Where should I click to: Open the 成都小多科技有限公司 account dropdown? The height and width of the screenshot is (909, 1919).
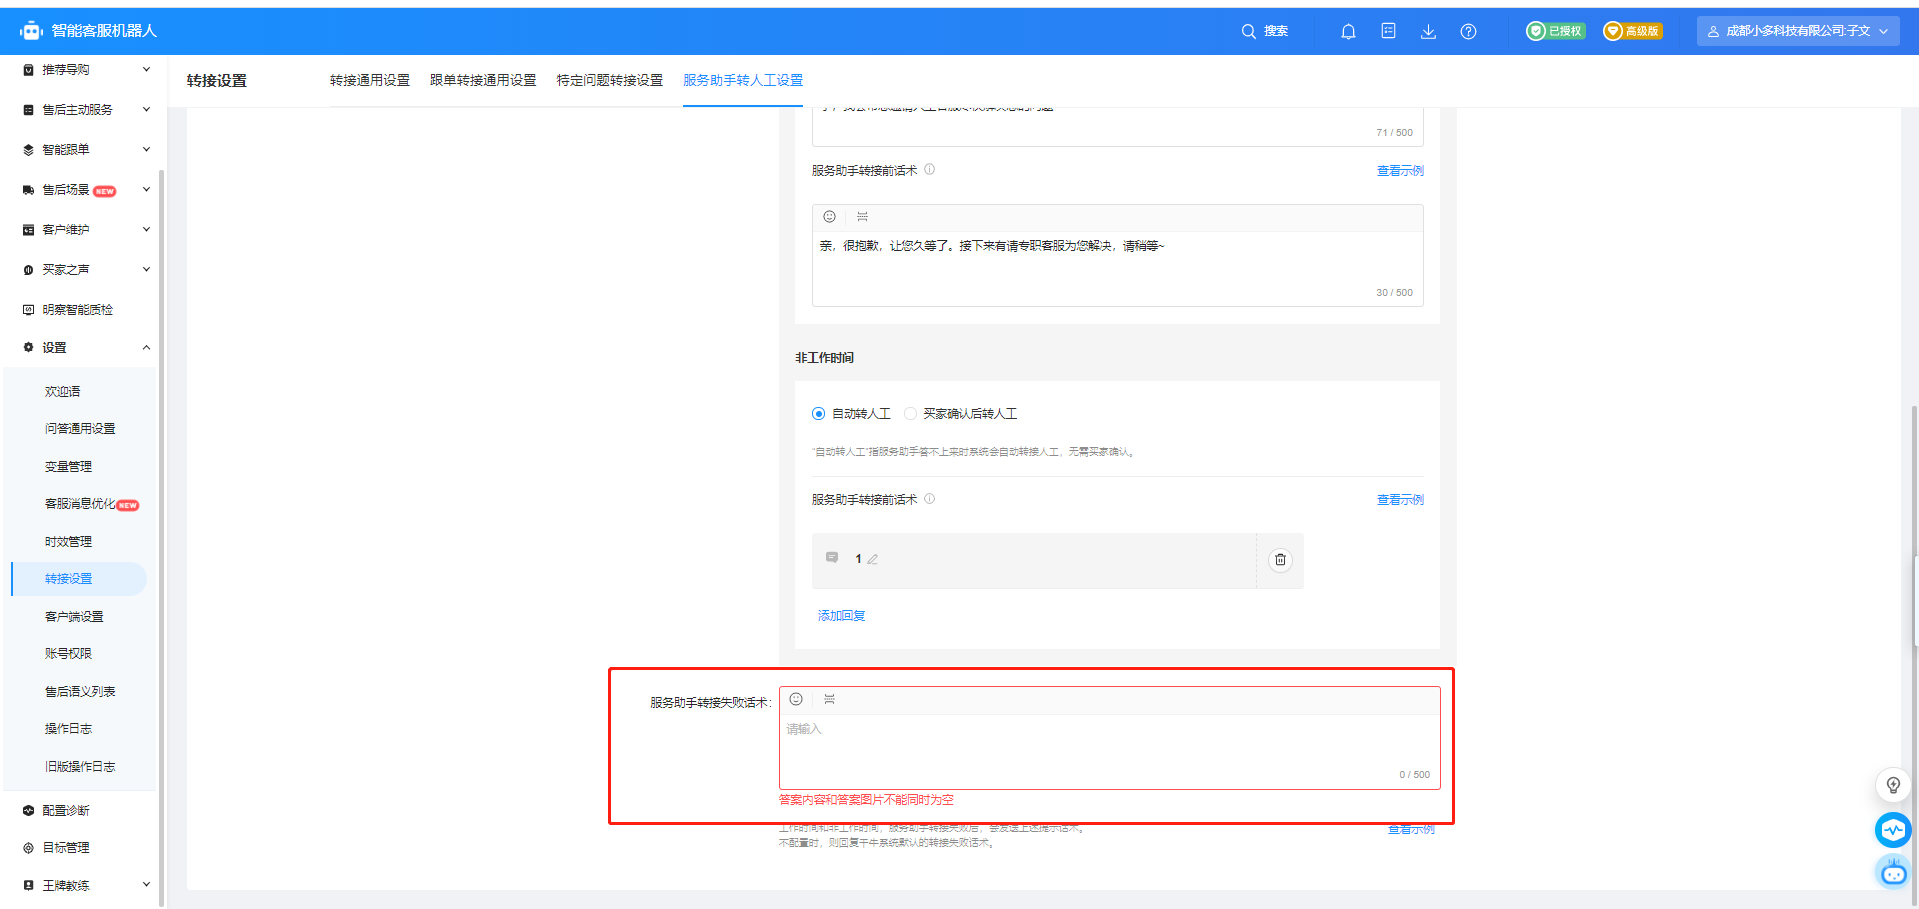(x=1798, y=31)
